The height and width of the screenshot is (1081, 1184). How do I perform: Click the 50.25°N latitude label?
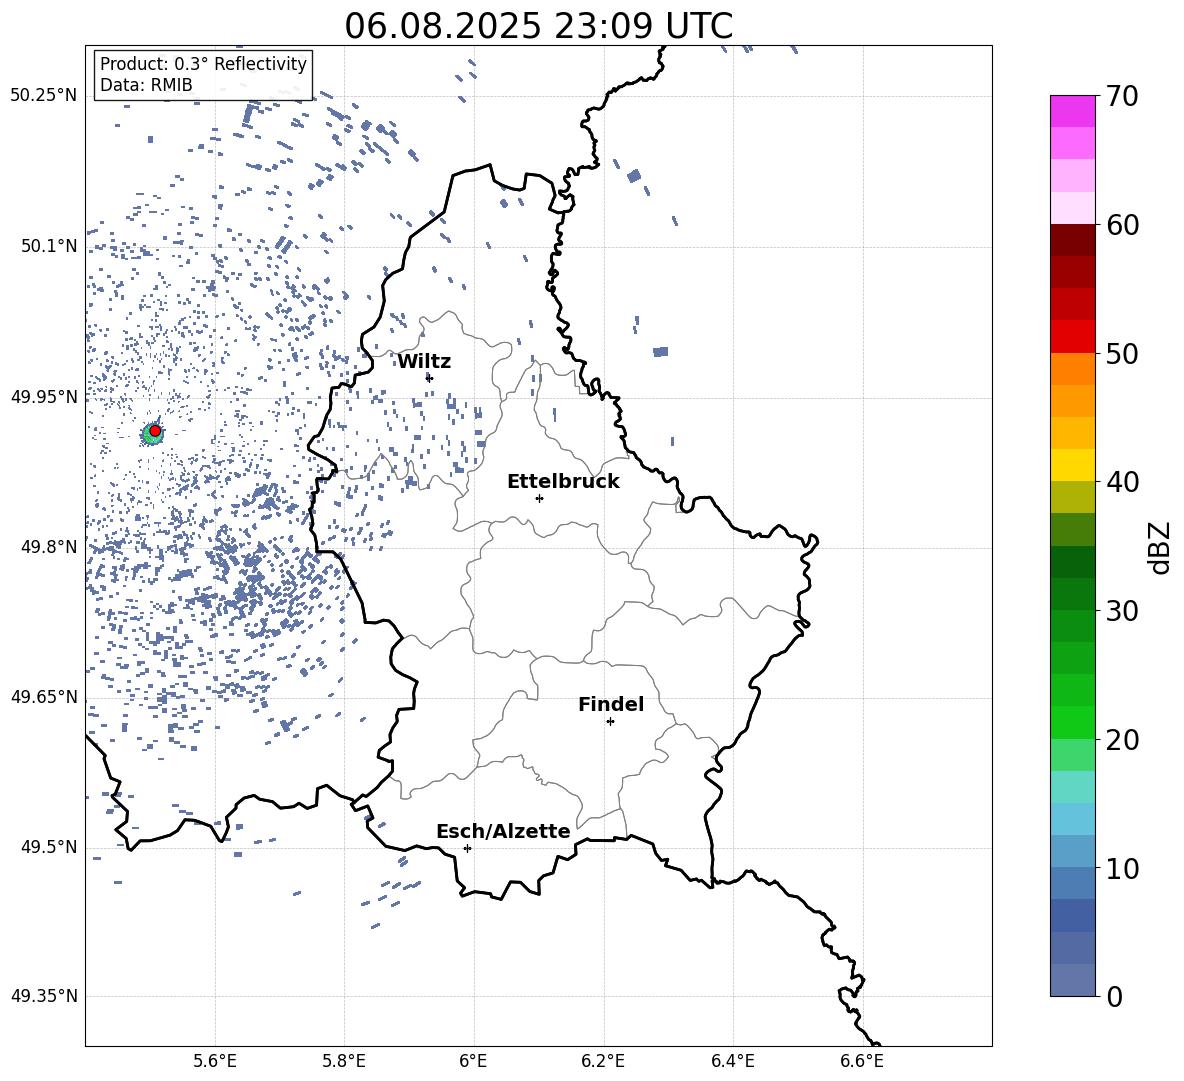44,96
